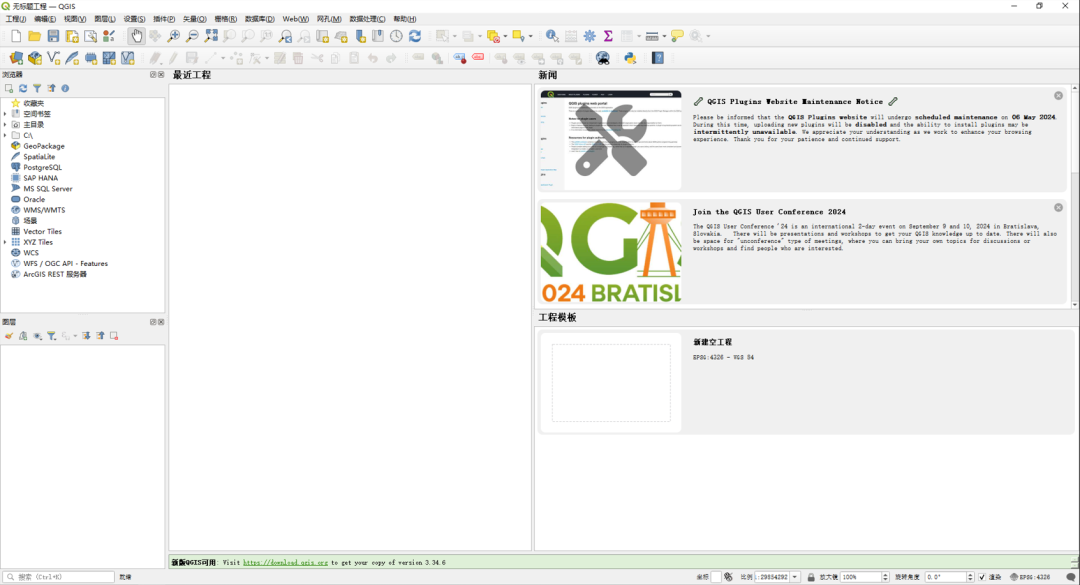
Task: Expand the 主目录 tree node
Action: 6,125
